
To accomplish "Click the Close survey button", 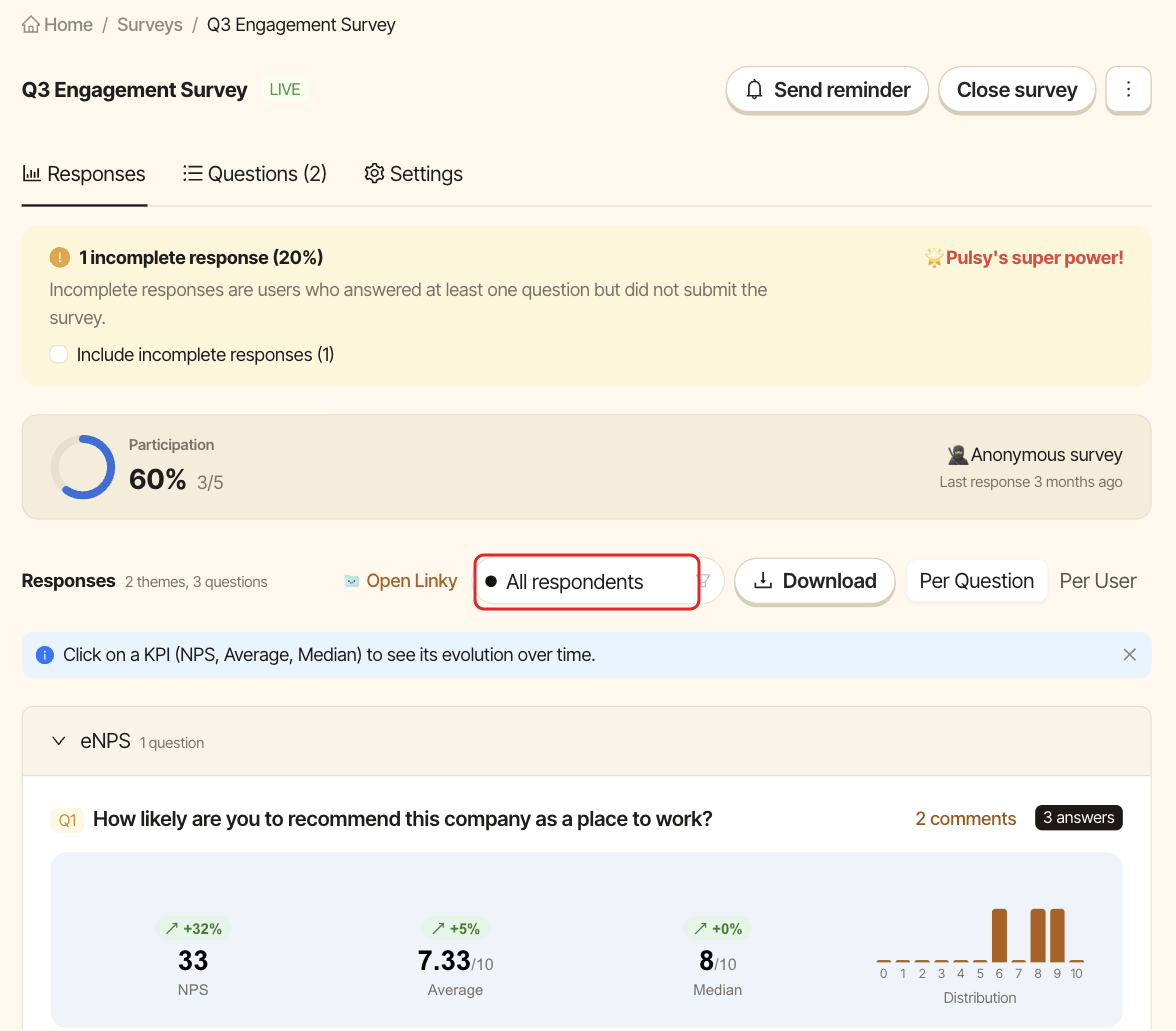I will coord(1017,90).
